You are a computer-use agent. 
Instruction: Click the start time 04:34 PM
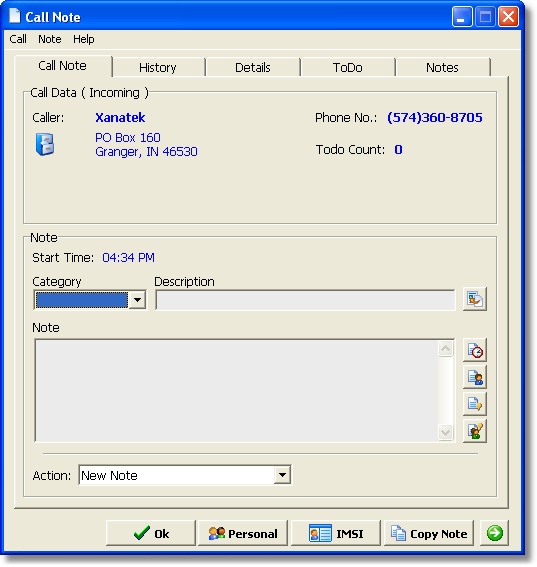128,257
